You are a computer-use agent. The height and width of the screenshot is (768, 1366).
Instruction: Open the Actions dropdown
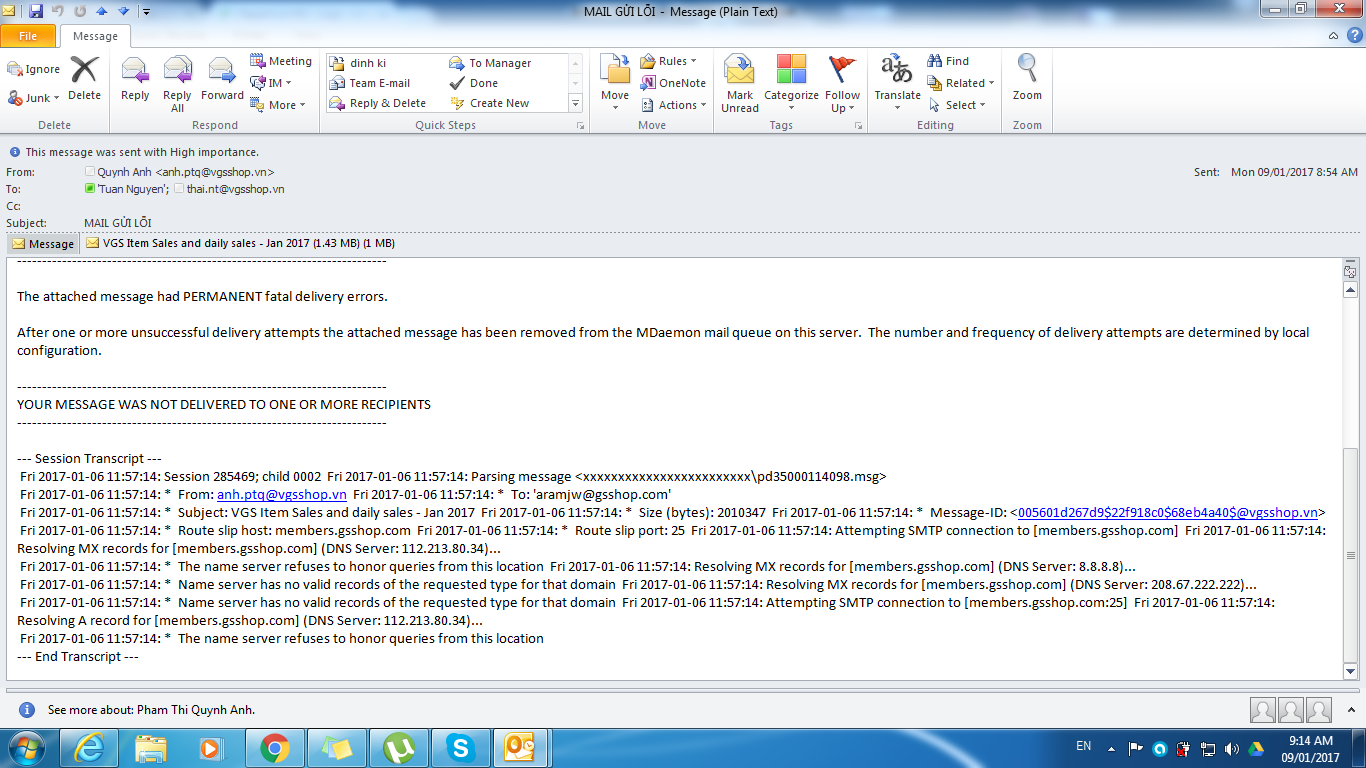coord(673,105)
